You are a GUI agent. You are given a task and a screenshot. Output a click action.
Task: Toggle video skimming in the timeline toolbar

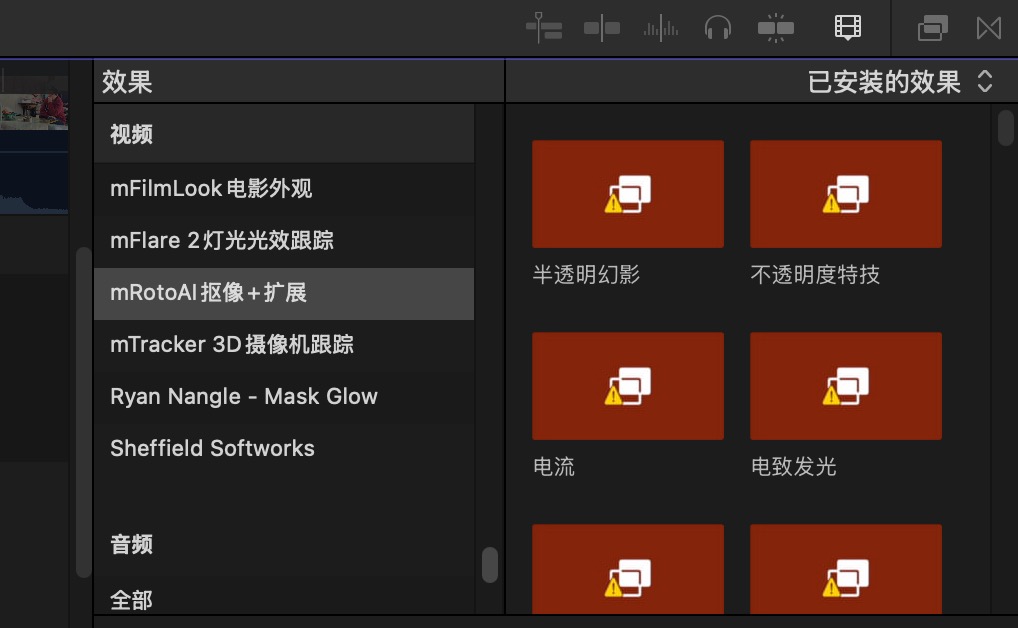point(602,28)
